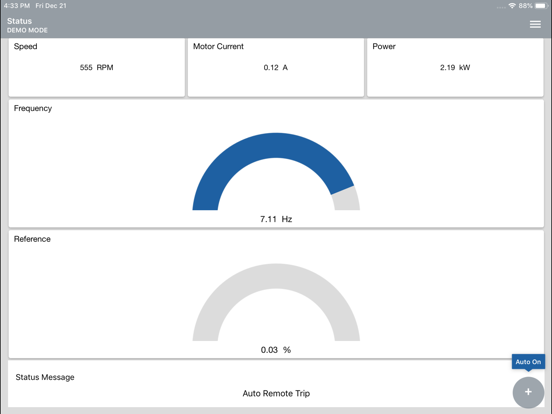This screenshot has height=414, width=552.
Task: Open the hamburger menu icon
Action: pyautogui.click(x=535, y=24)
